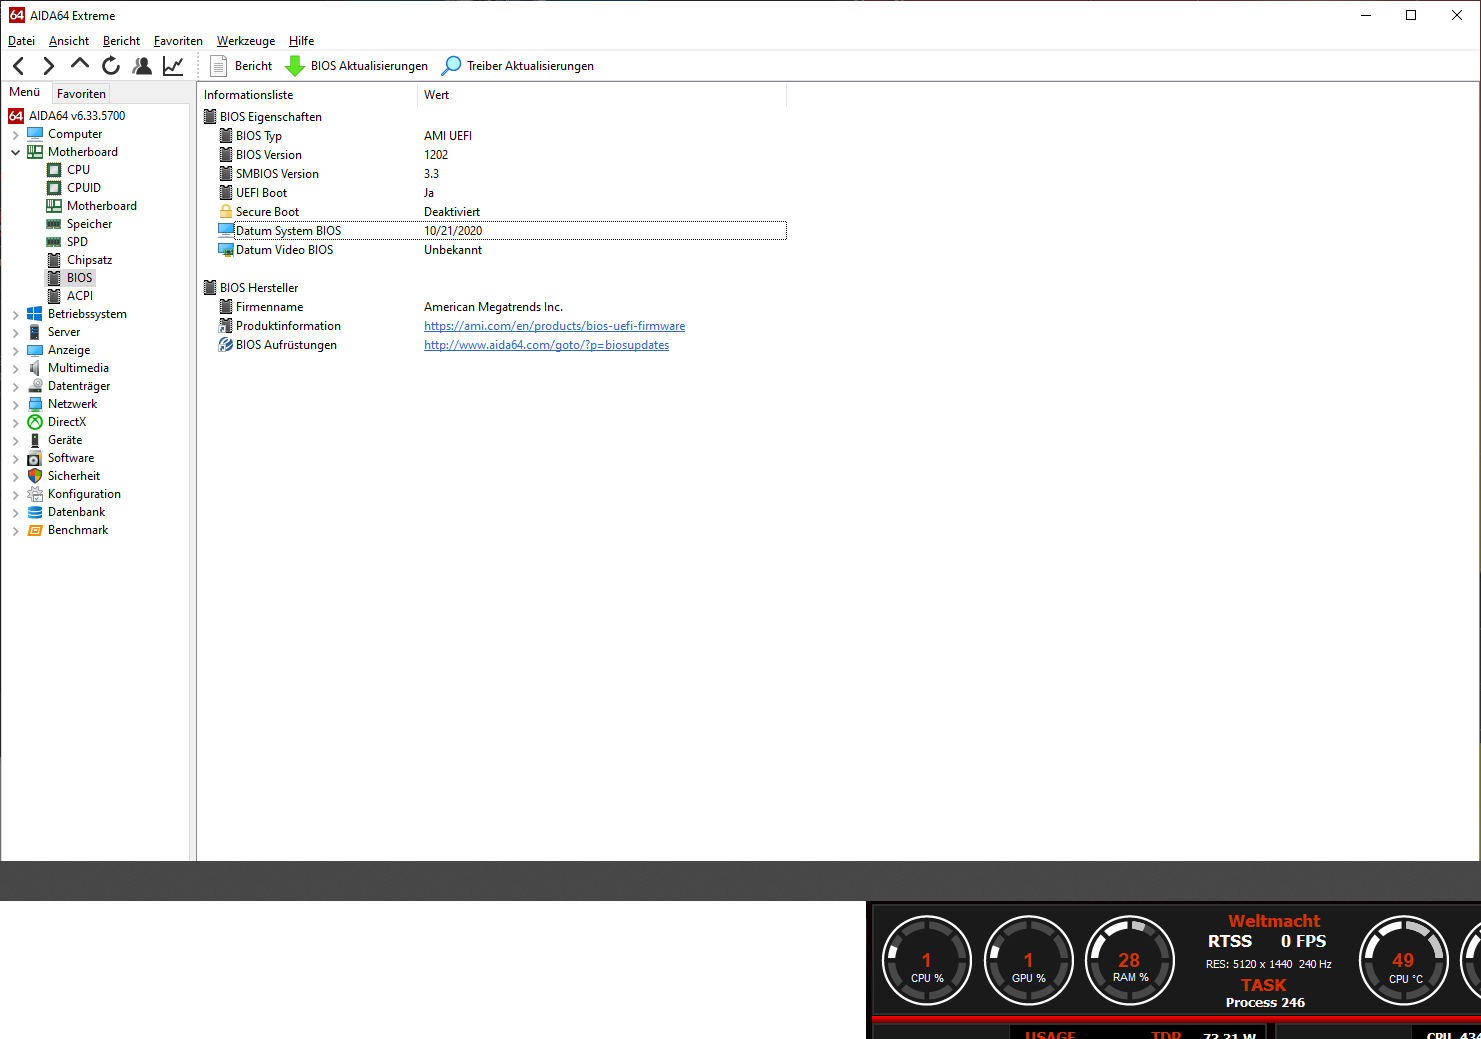
Task: Click the Konfiguration gear icon
Action: coord(35,494)
